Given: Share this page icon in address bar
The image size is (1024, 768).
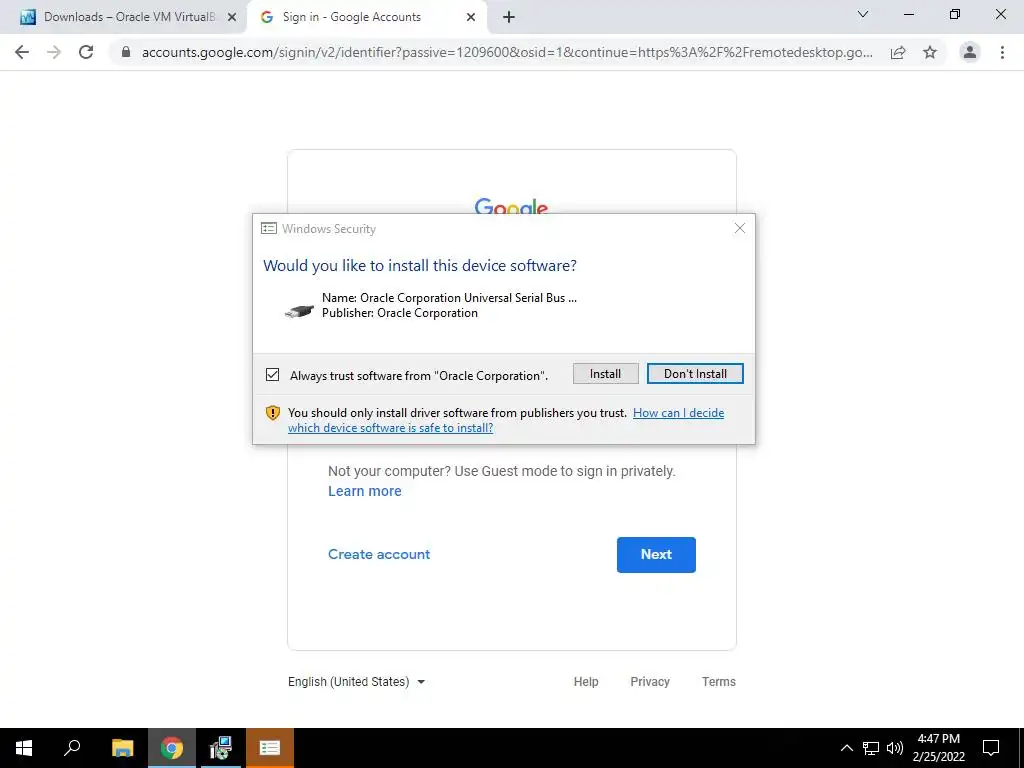Looking at the screenshot, I should tap(898, 52).
